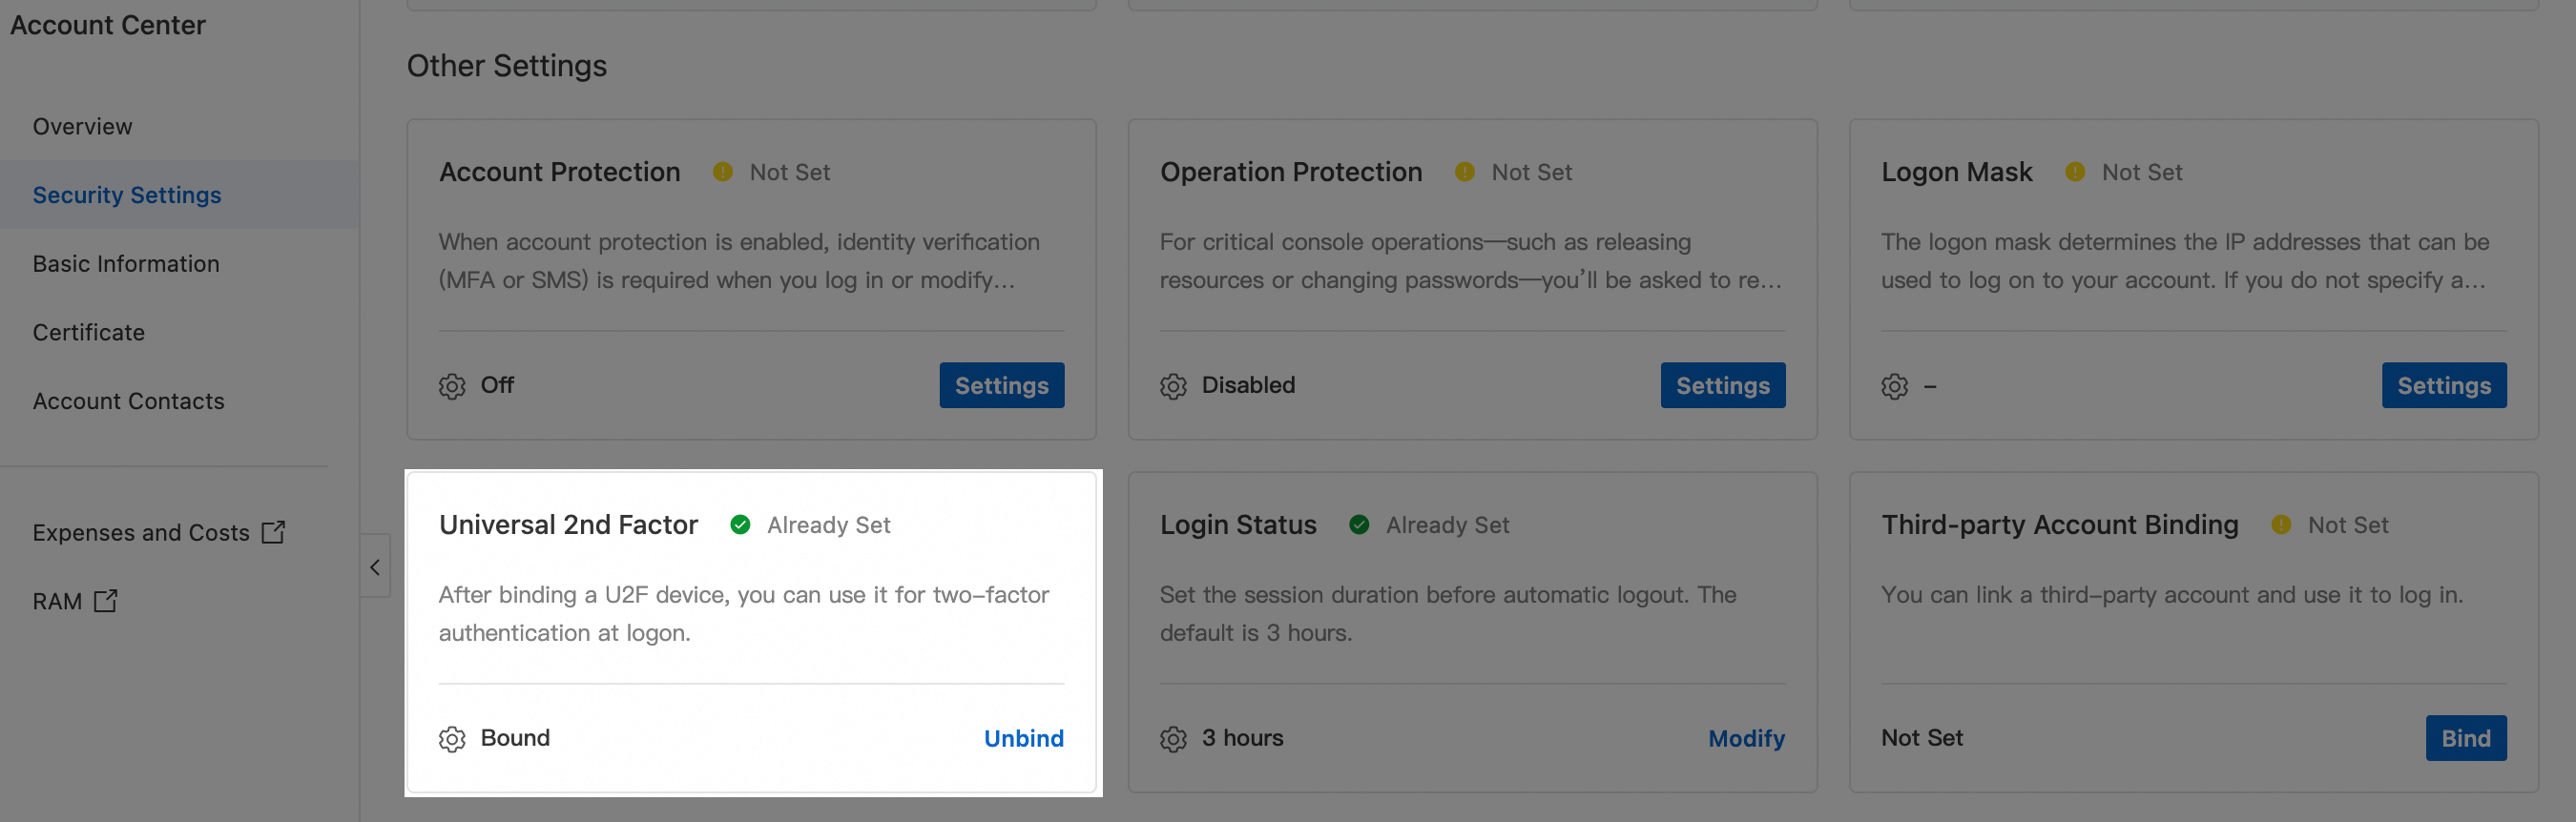The width and height of the screenshot is (2576, 822).
Task: Modify the Login Status session duration
Action: pos(1746,739)
